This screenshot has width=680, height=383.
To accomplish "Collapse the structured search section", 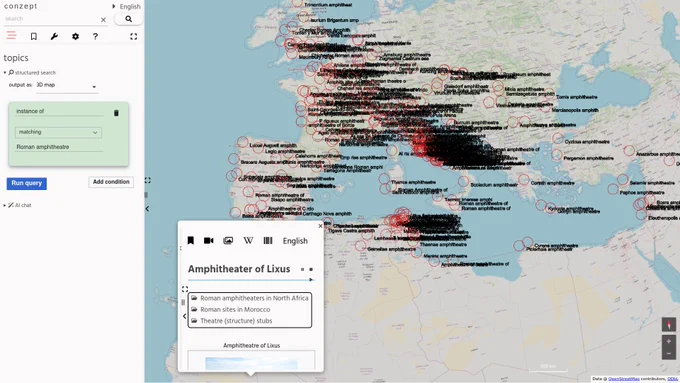I will coord(30,72).
